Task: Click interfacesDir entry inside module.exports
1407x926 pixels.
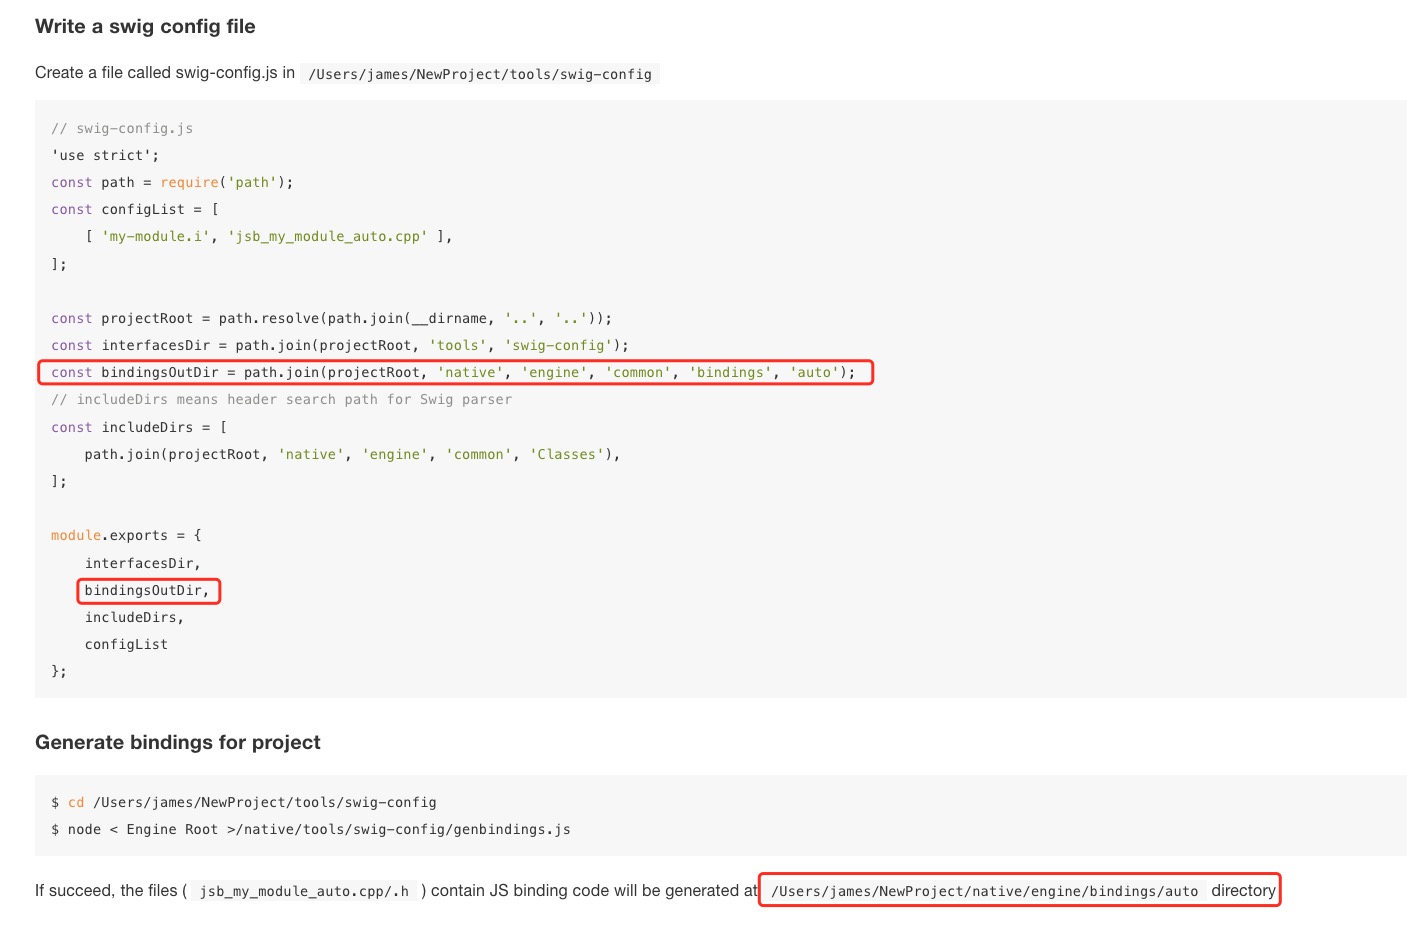Action: (x=142, y=563)
